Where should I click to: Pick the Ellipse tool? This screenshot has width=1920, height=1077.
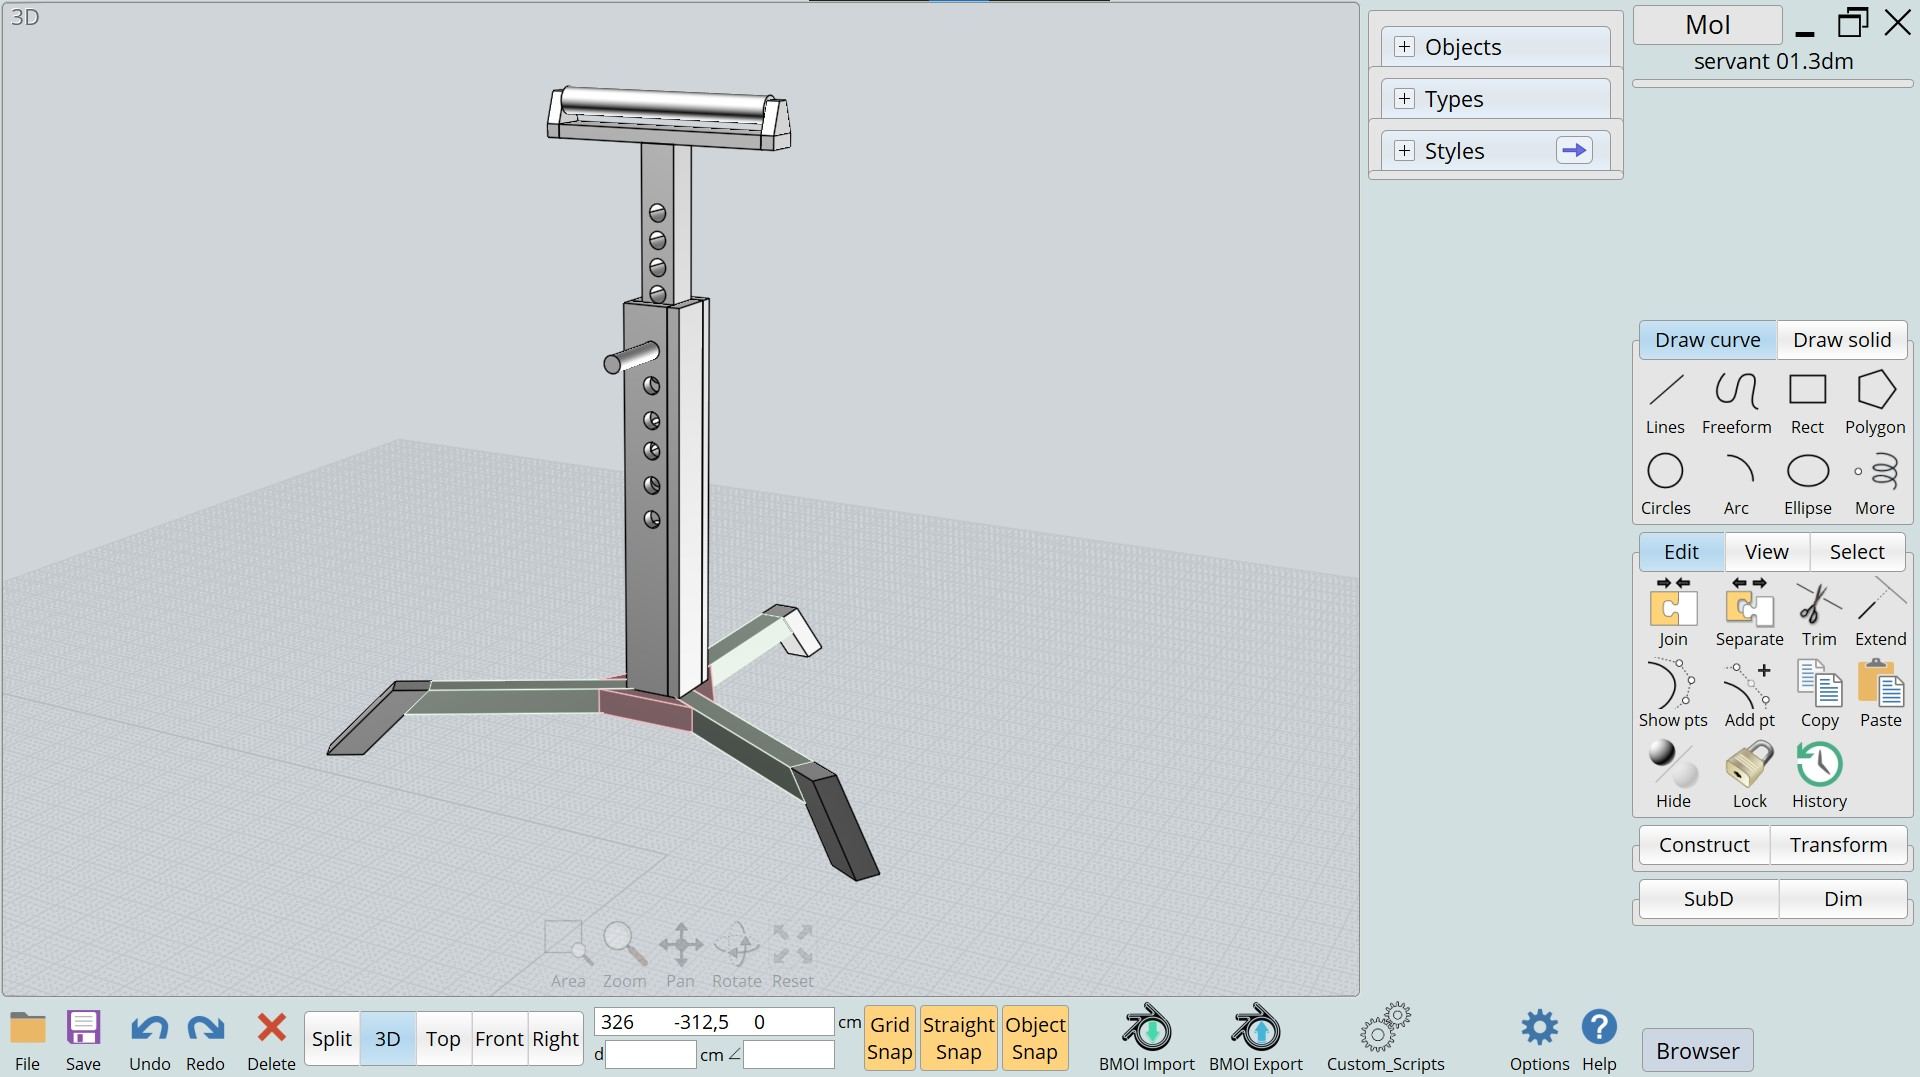1807,484
